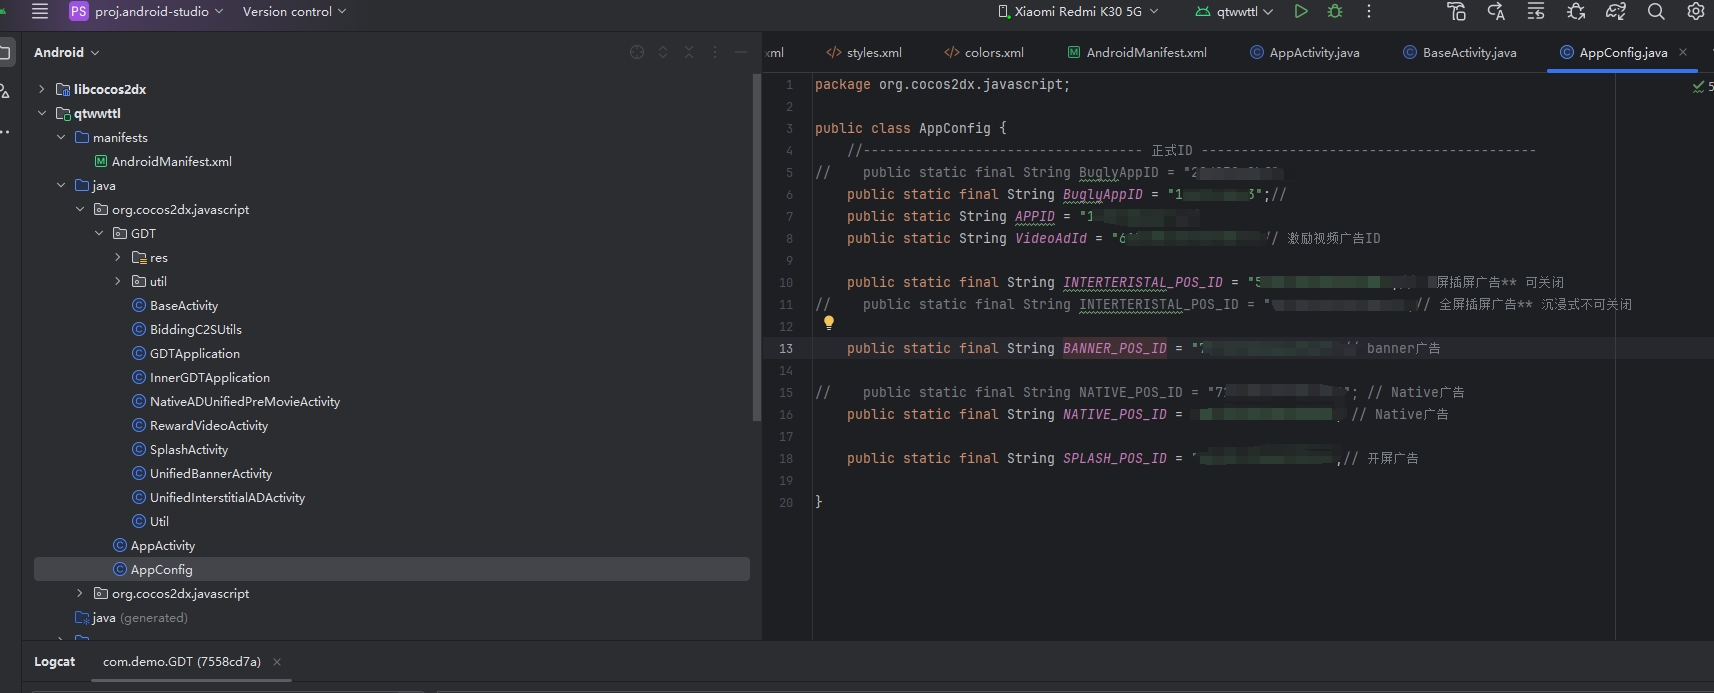Click Sync Project with Gradle elephant icon

1616,12
